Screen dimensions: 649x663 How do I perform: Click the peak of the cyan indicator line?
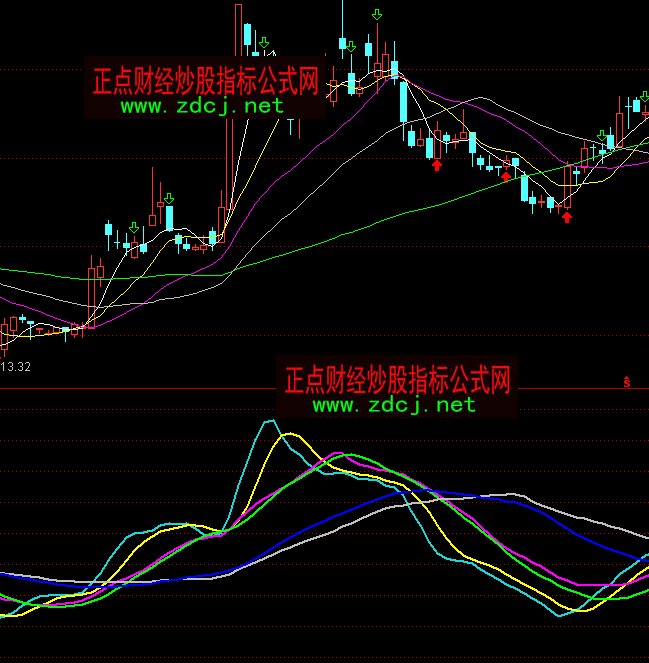pos(269,422)
